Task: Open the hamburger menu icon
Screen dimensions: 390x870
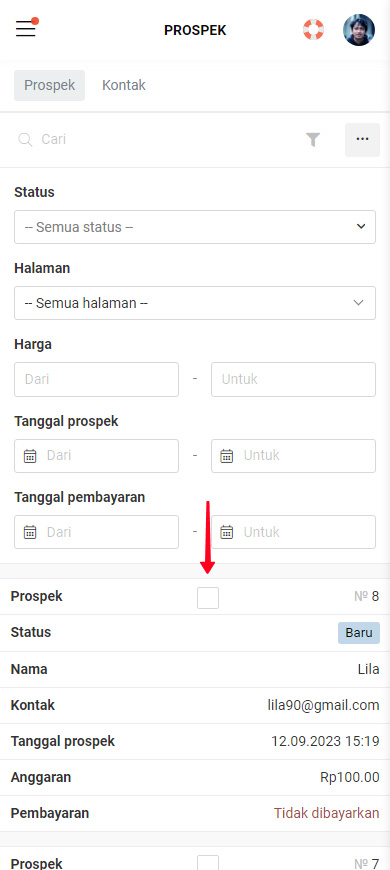Action: point(26,28)
